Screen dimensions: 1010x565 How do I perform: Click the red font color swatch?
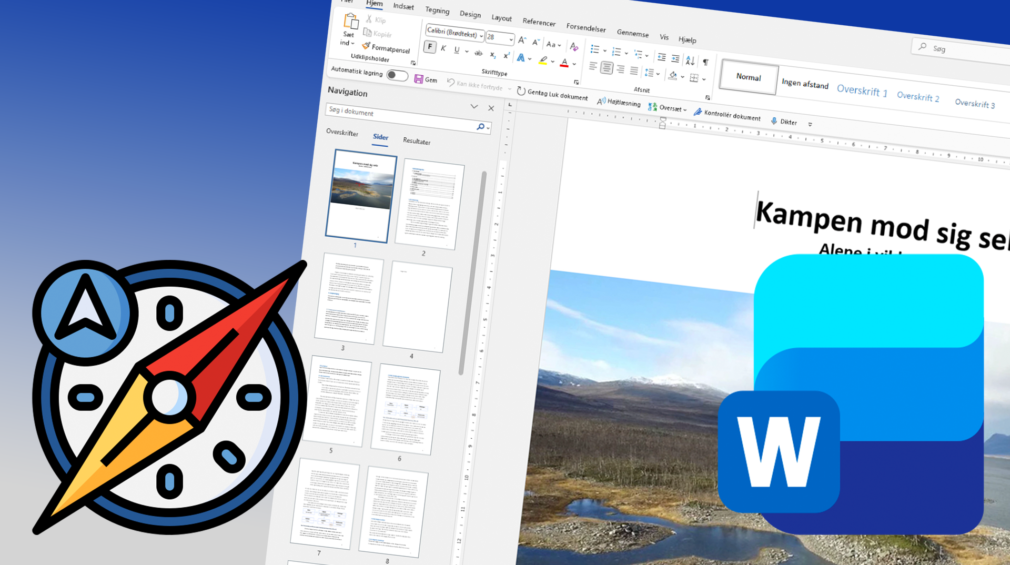pyautogui.click(x=564, y=64)
